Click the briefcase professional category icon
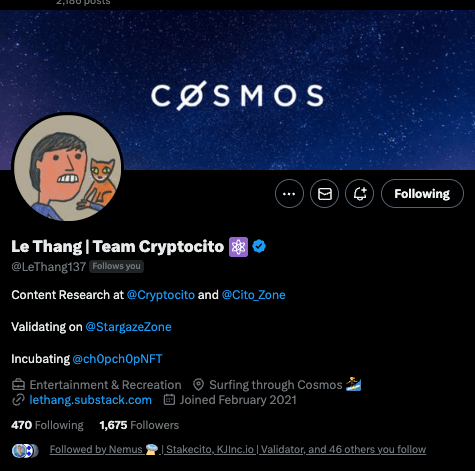Screen dimensions: 475x471 pyautogui.click(x=18, y=385)
